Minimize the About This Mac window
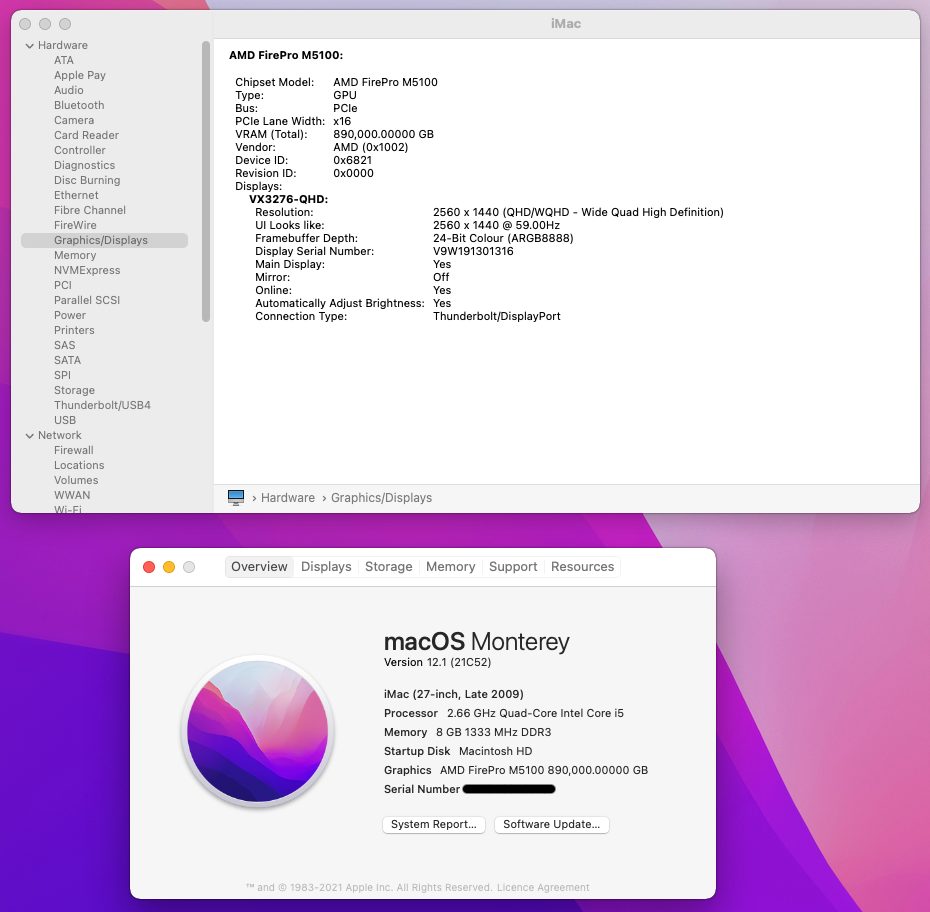 (169, 567)
